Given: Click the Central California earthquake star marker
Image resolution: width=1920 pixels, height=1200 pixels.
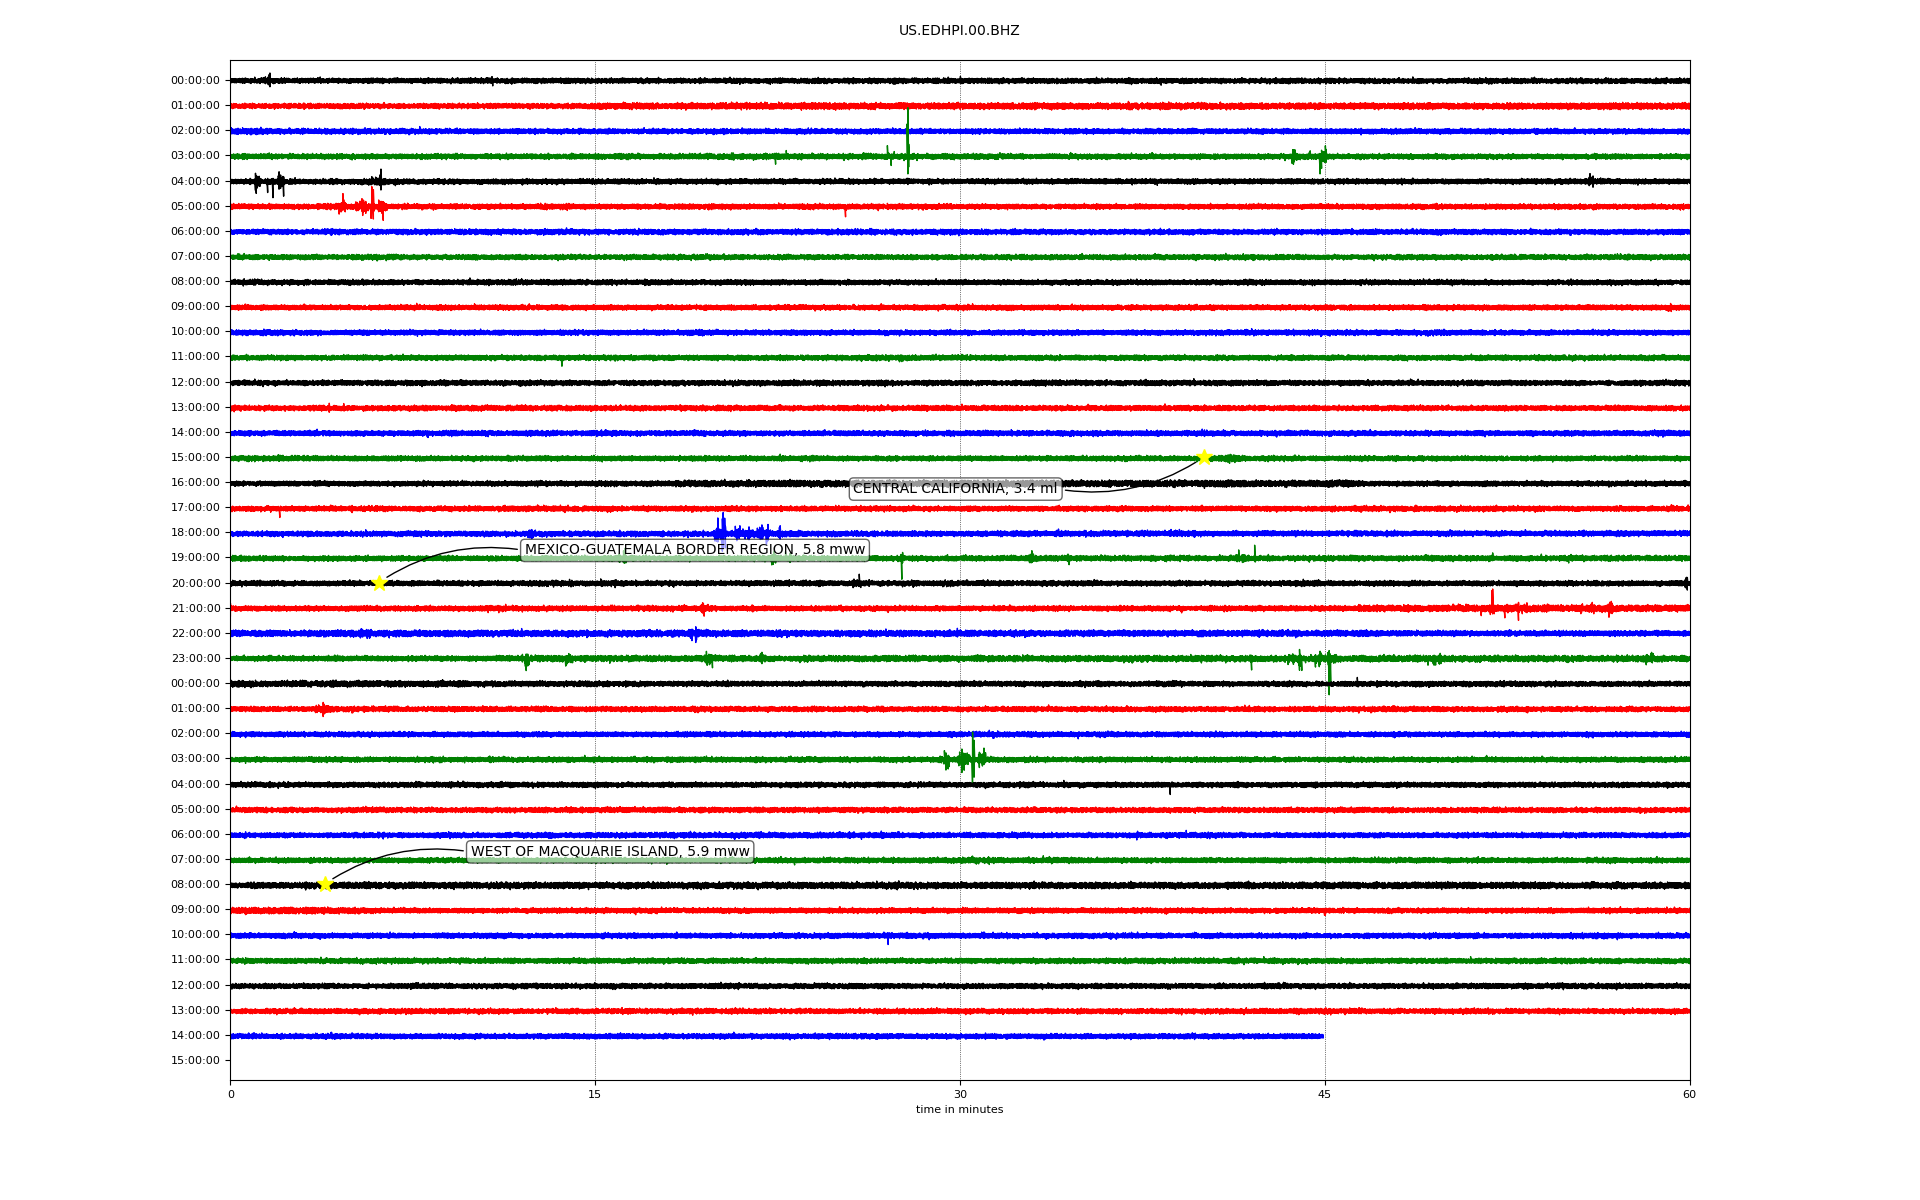Looking at the screenshot, I should tap(1204, 457).
